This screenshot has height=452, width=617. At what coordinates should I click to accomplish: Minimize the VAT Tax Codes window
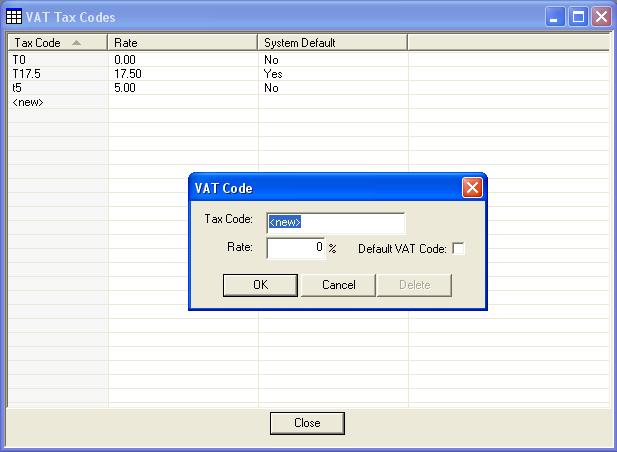point(555,17)
